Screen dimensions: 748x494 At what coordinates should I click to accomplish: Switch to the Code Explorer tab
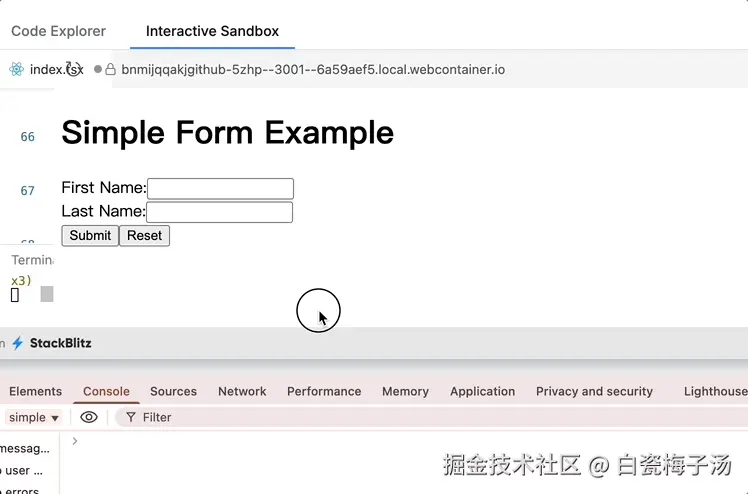58,31
